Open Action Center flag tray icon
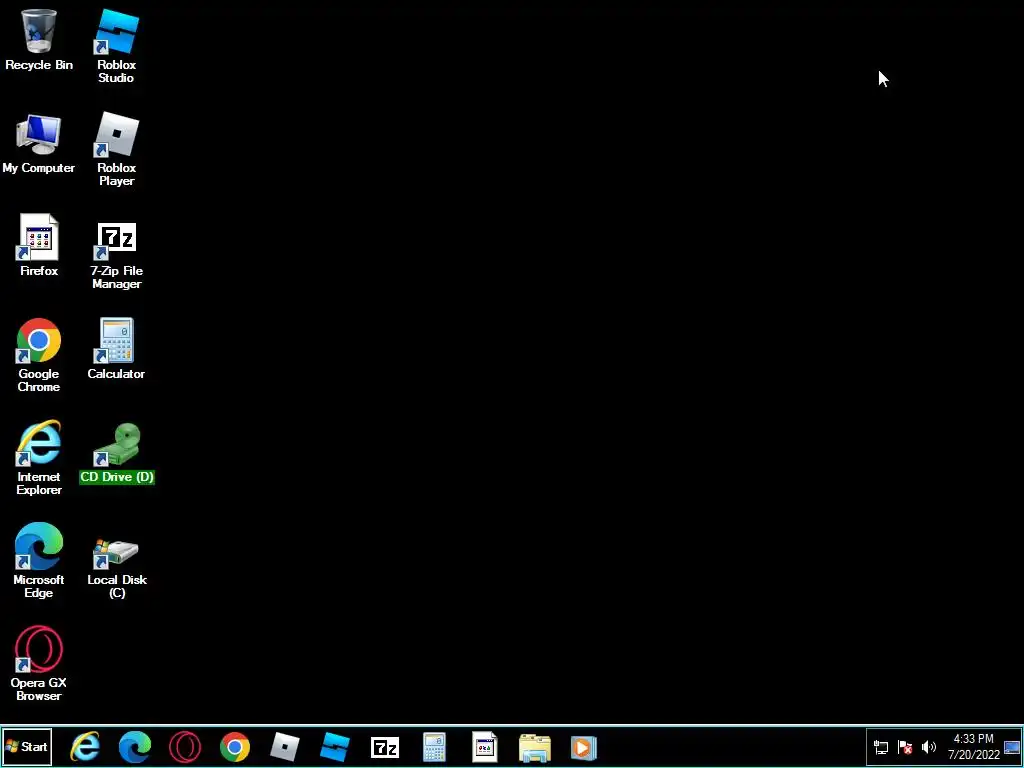 [904, 747]
